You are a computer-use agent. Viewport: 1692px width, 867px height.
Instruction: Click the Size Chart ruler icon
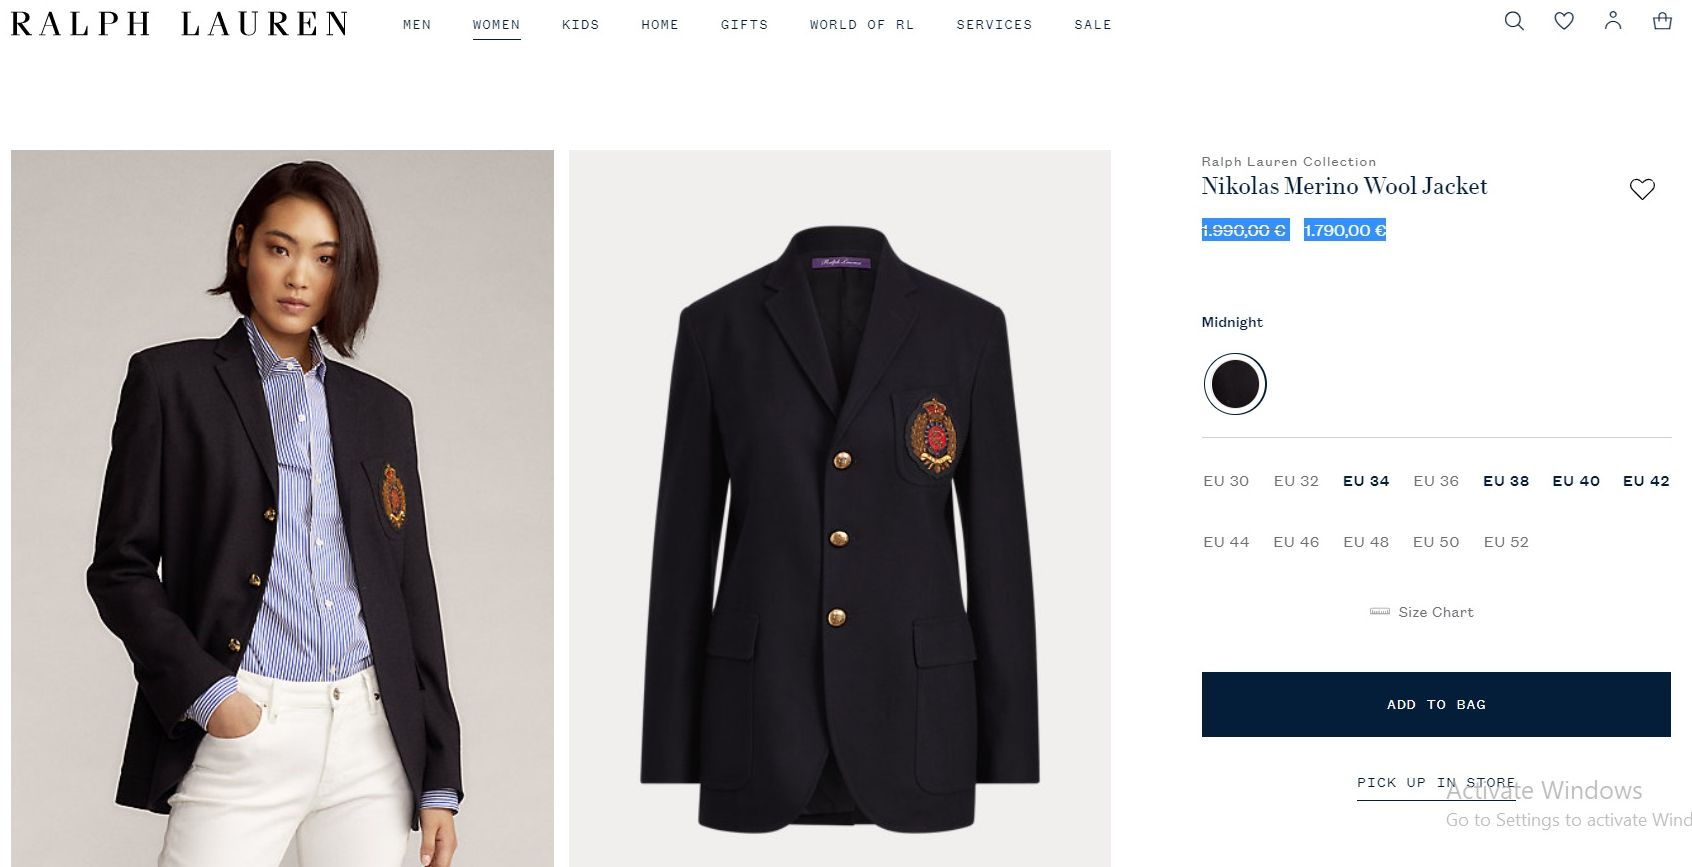(1379, 612)
